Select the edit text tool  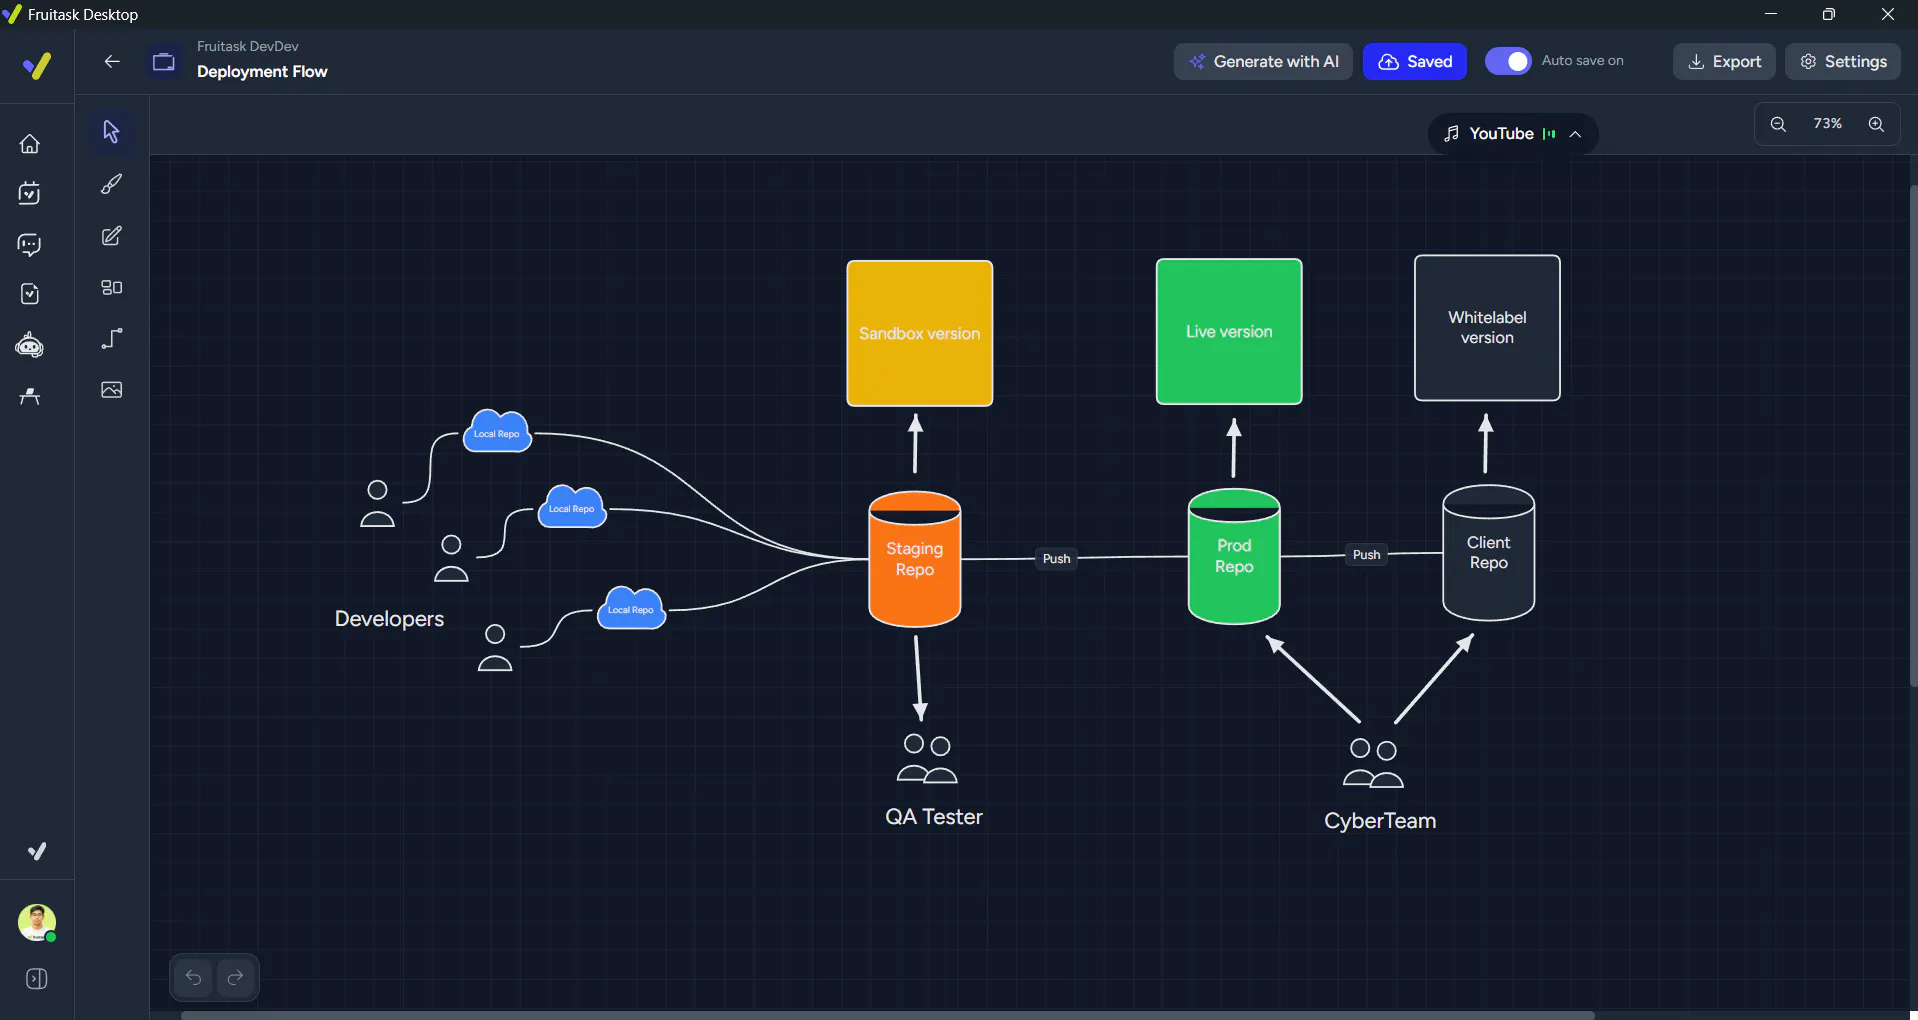pos(111,236)
